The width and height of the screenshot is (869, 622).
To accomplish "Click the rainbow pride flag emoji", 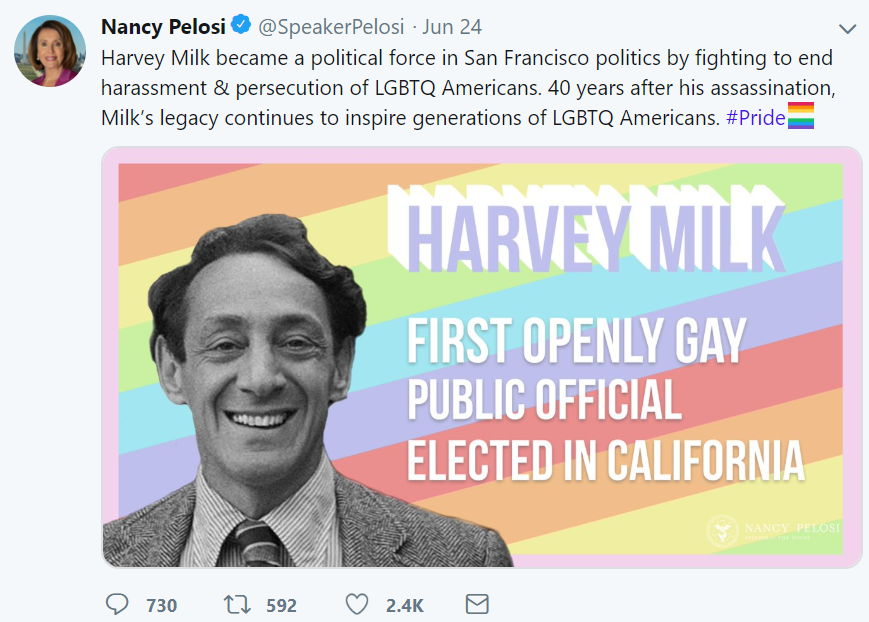I will (x=801, y=117).
